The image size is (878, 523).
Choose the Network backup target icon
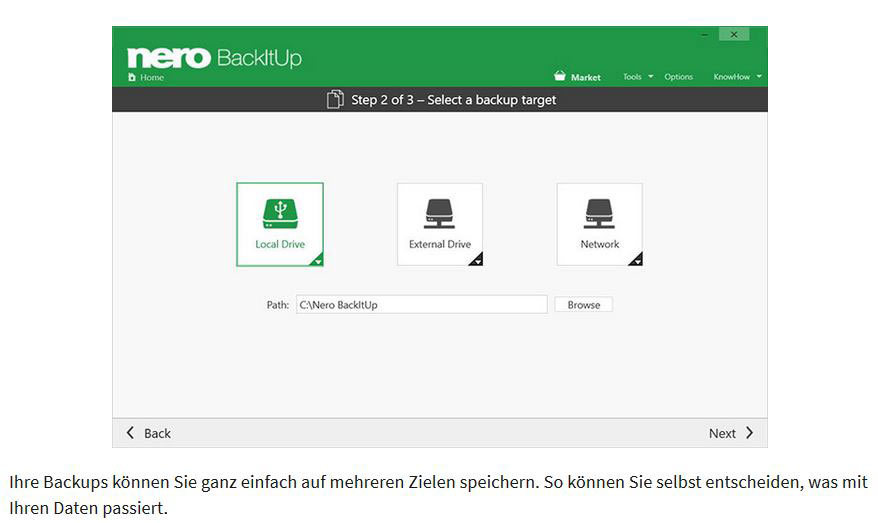tap(599, 213)
